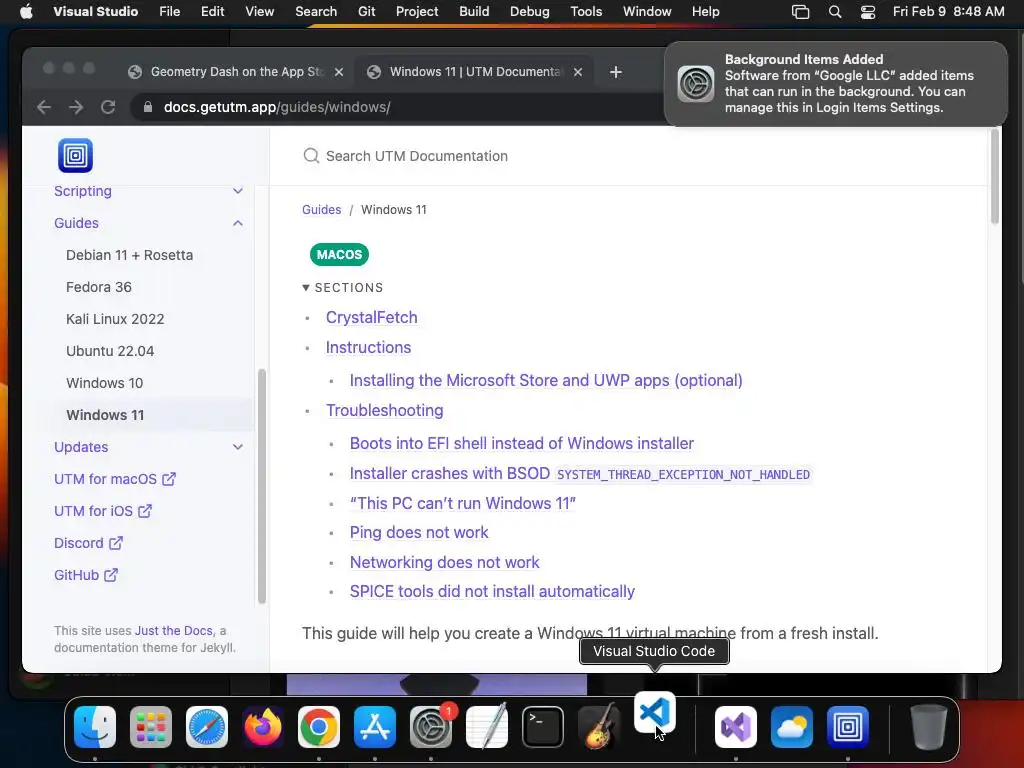The width and height of the screenshot is (1024, 768).
Task: Close the Windows 11 UTM tab
Action: [x=578, y=72]
